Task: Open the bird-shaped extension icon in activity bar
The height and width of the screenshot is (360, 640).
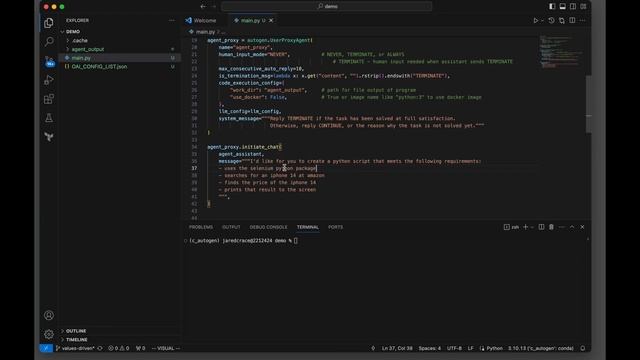Action: [x=49, y=137]
